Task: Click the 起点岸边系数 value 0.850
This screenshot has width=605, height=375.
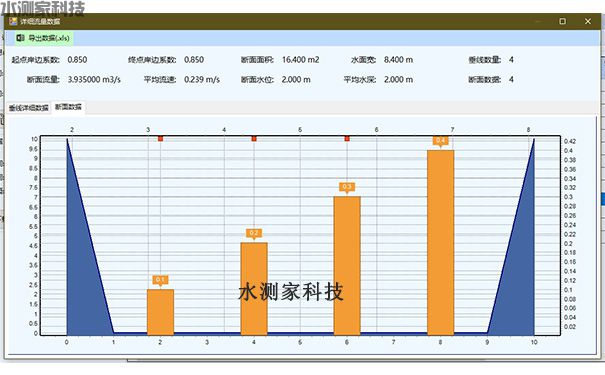Action: [x=77, y=60]
